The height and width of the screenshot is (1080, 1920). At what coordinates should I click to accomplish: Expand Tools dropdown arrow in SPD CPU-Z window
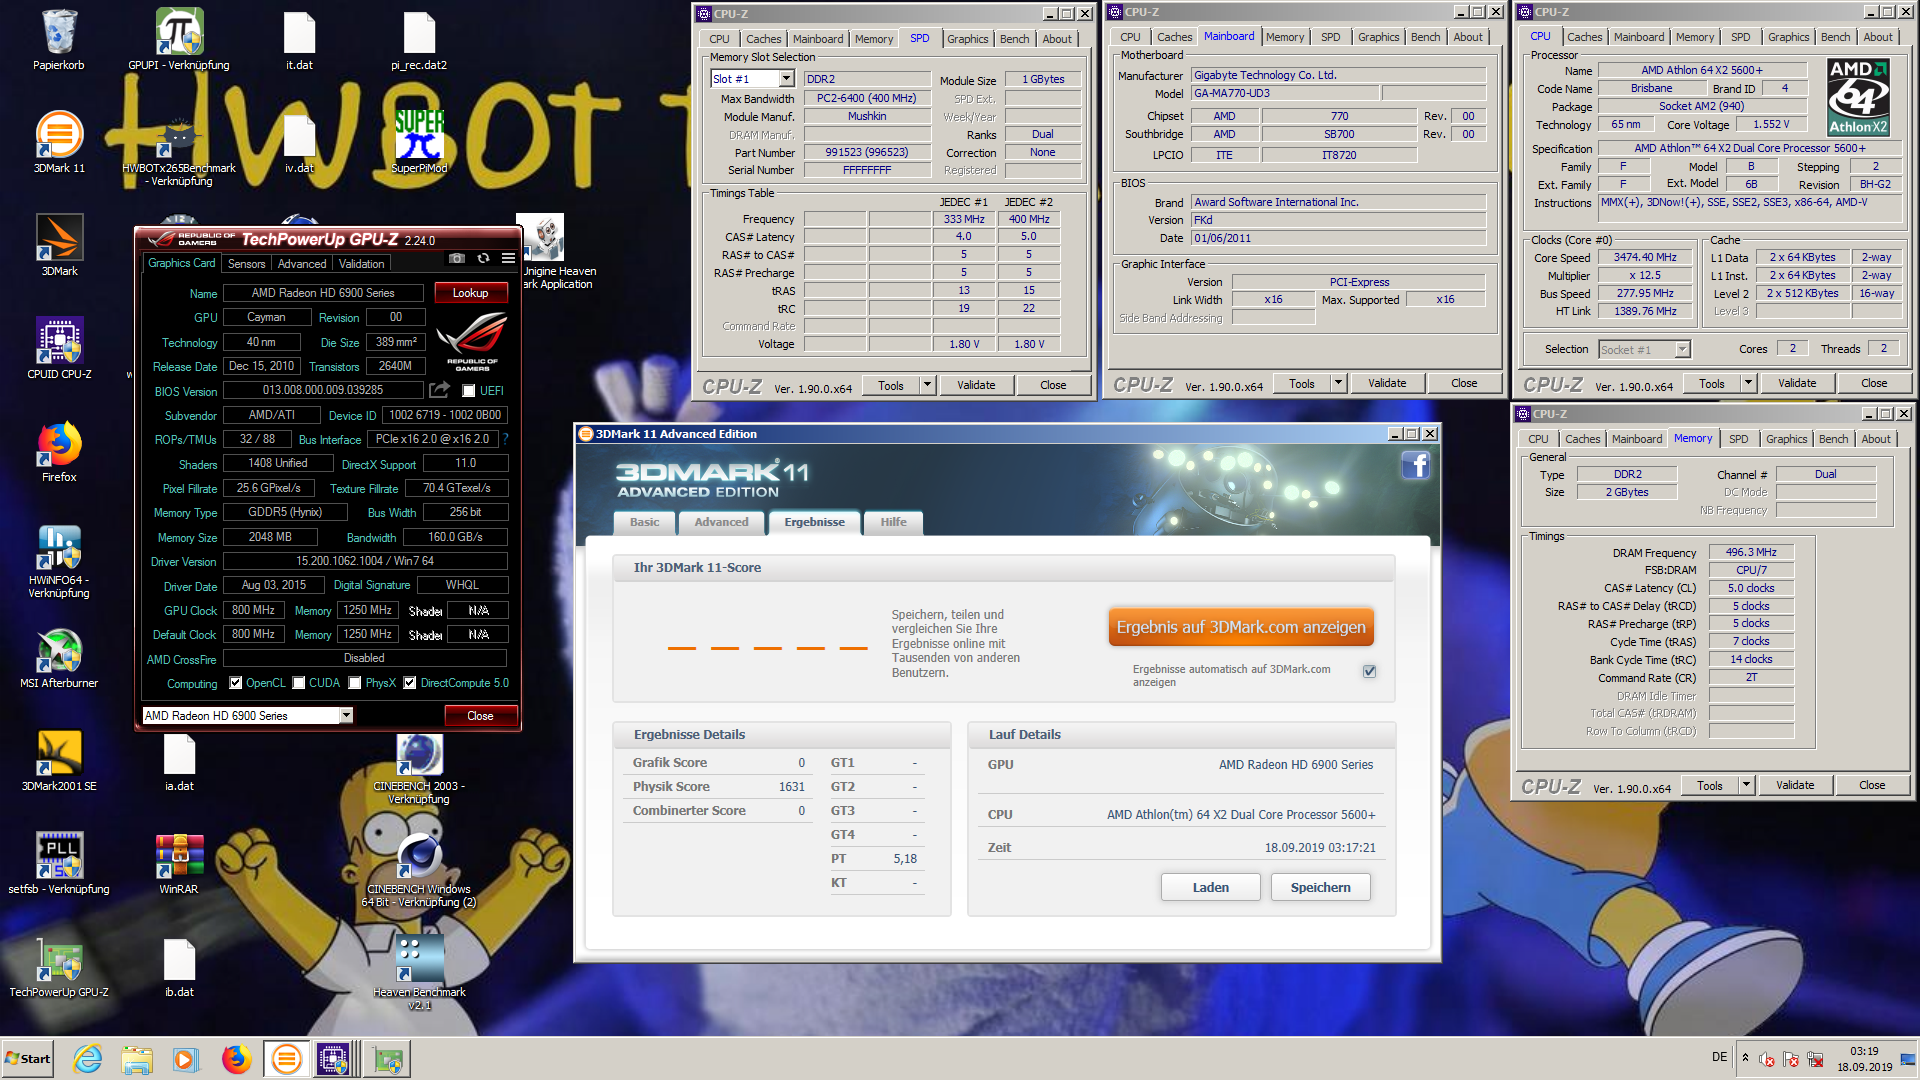(x=927, y=385)
